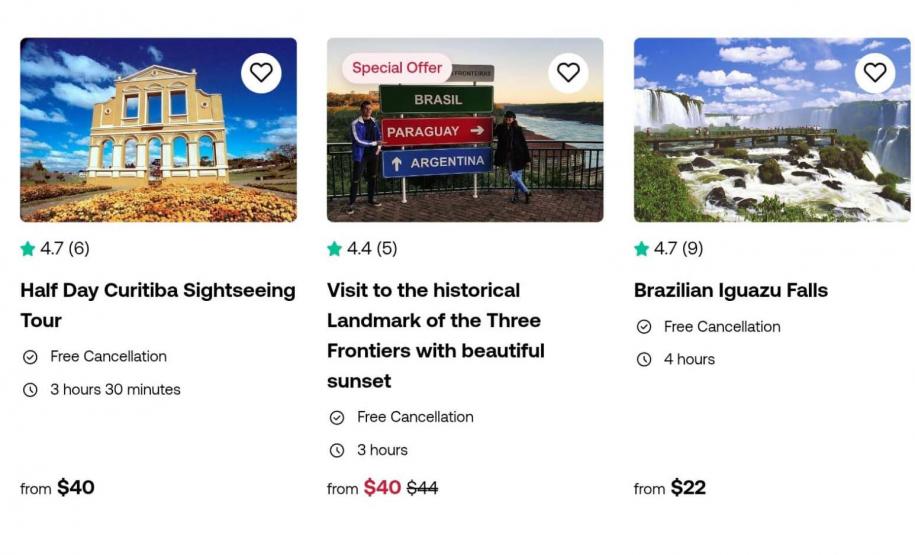Click the 4.4 rating star icon
Viewport: 915px width, 555px height.
click(x=335, y=249)
